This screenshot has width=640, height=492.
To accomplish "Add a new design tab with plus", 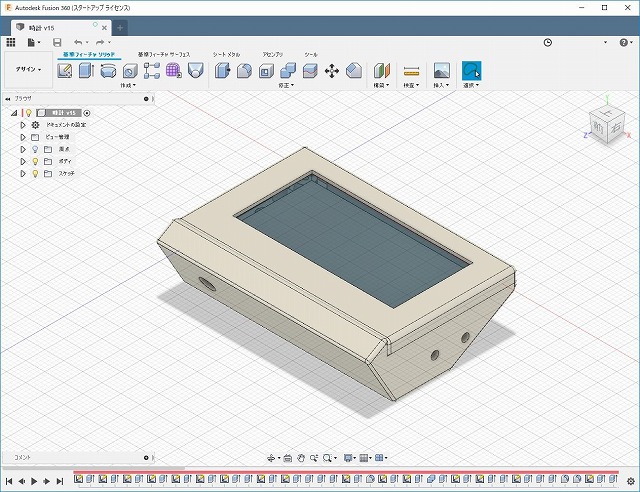I will click(120, 28).
